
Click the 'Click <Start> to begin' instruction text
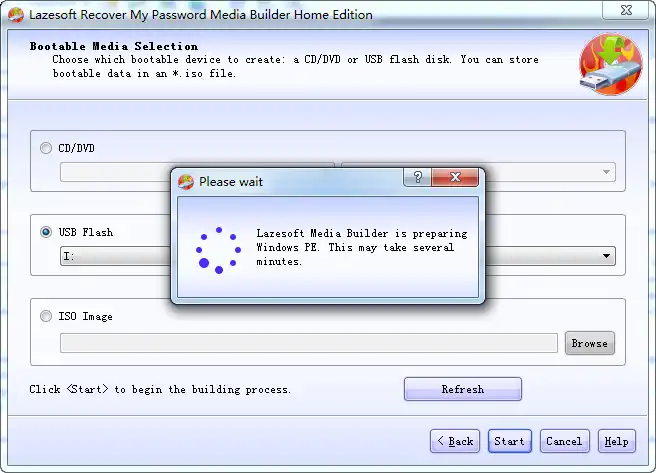[160, 389]
